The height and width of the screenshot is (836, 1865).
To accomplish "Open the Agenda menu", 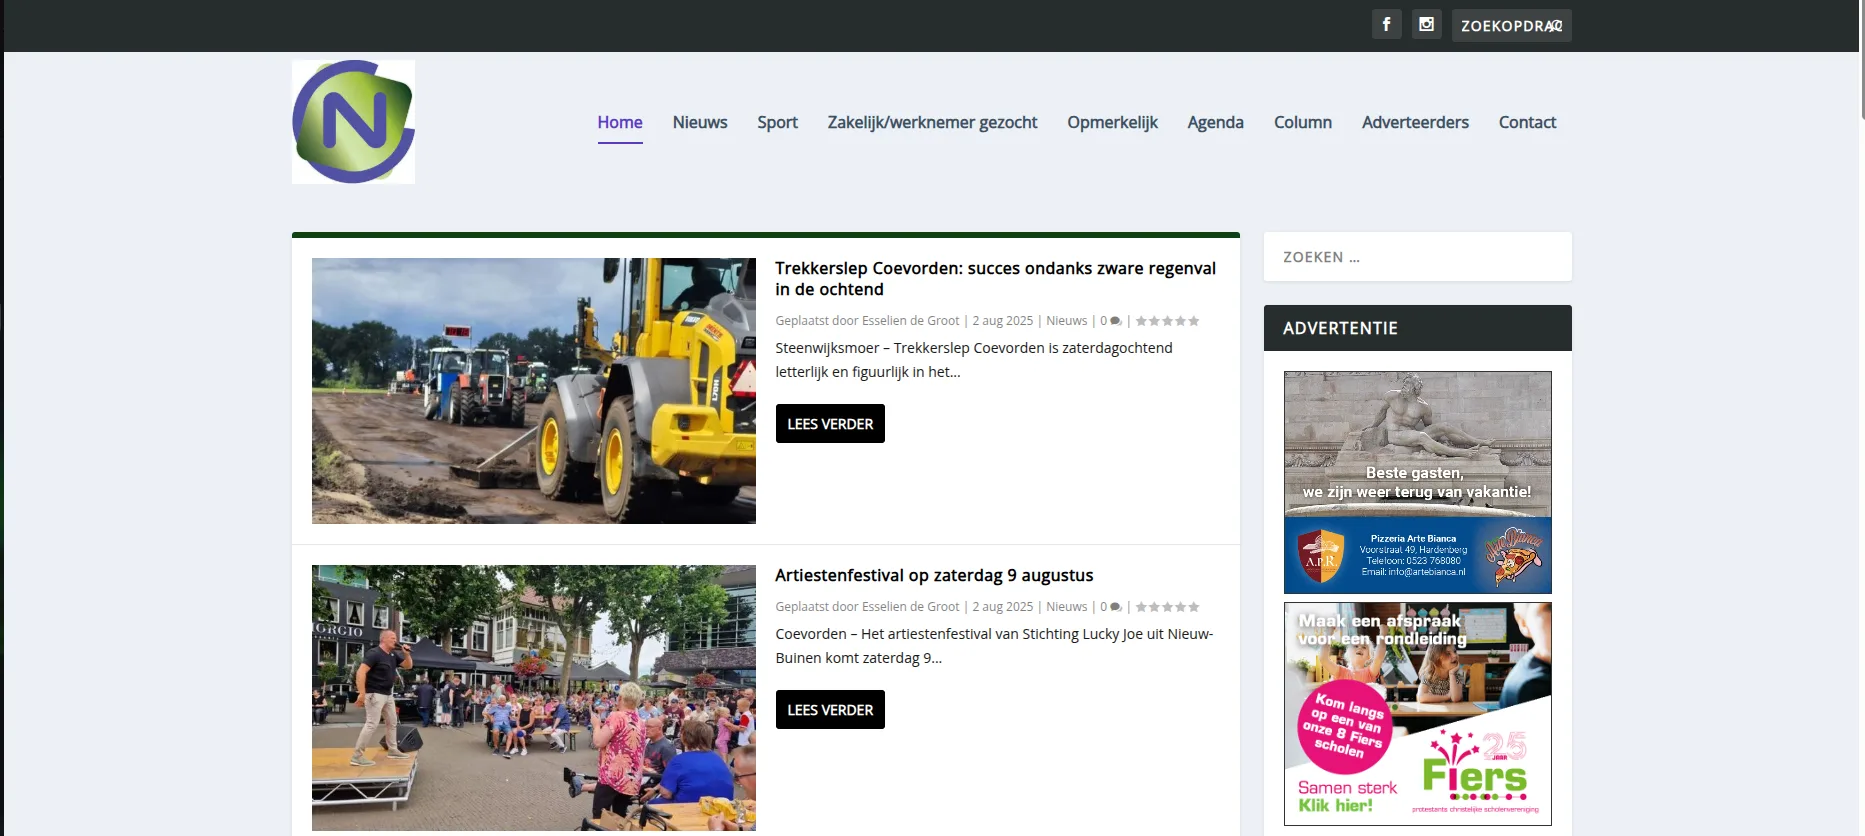I will [1215, 122].
